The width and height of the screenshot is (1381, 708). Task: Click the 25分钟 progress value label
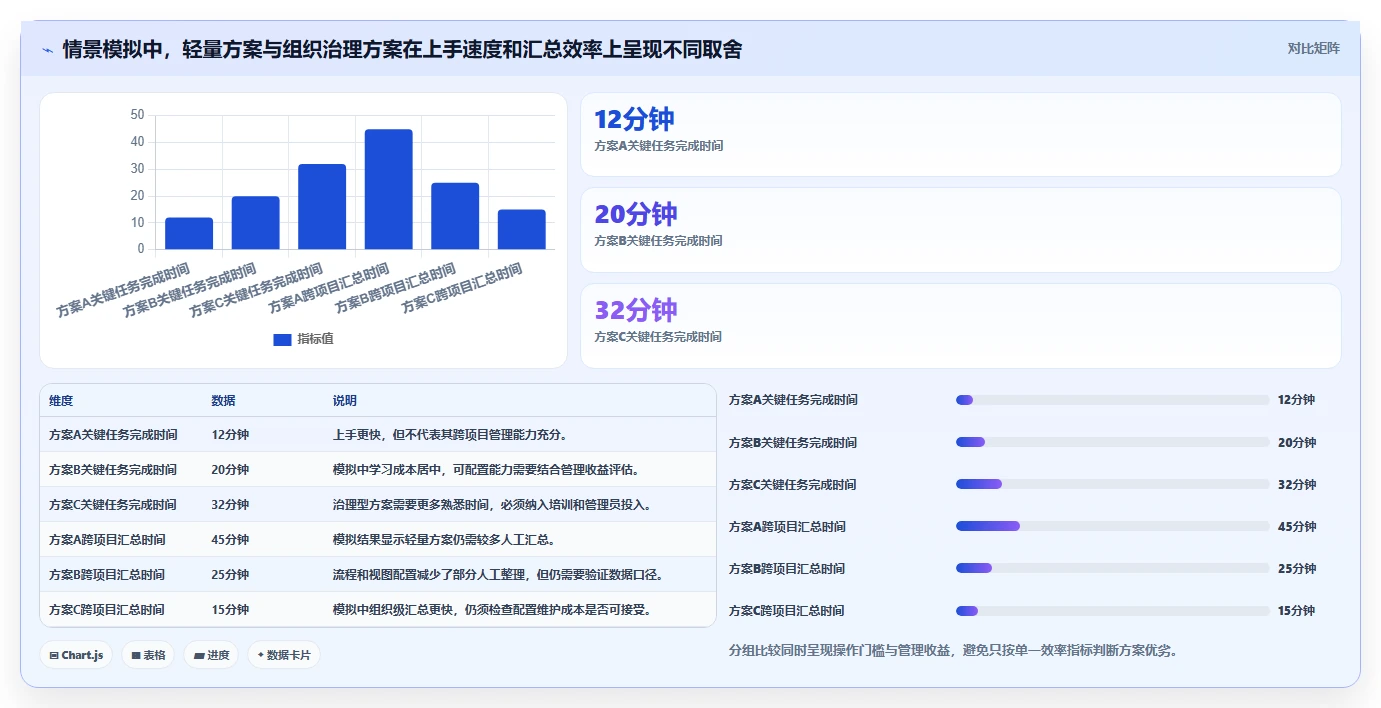(1297, 569)
